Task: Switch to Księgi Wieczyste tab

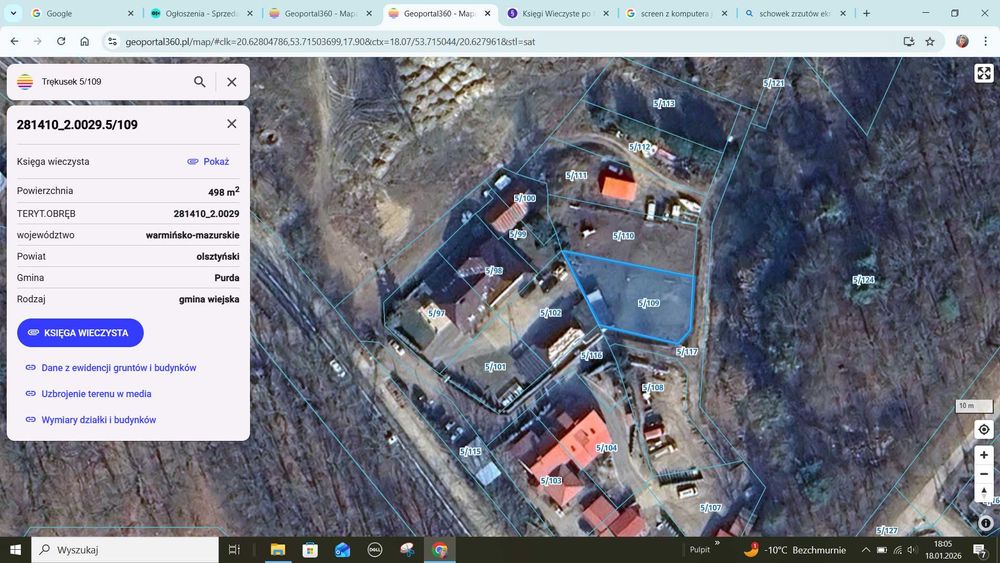Action: 559,13
